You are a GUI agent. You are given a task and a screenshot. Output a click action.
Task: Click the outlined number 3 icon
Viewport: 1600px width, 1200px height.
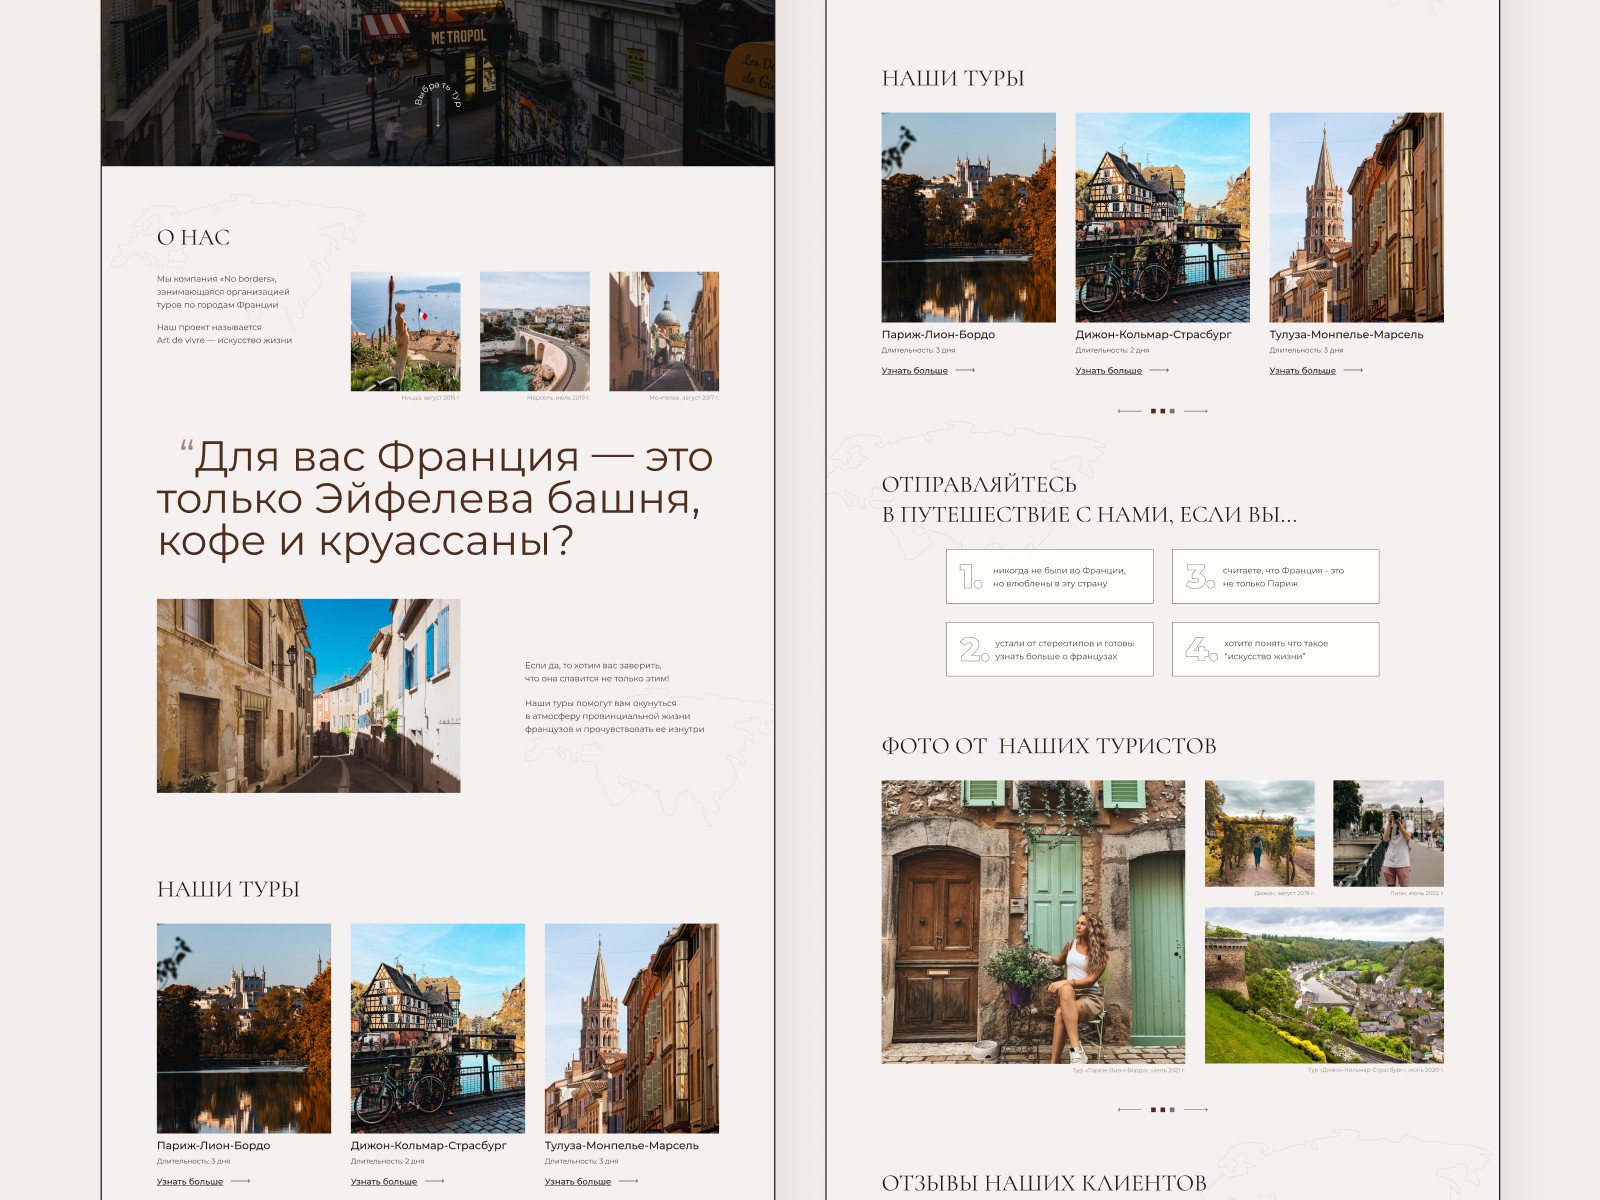(1200, 576)
